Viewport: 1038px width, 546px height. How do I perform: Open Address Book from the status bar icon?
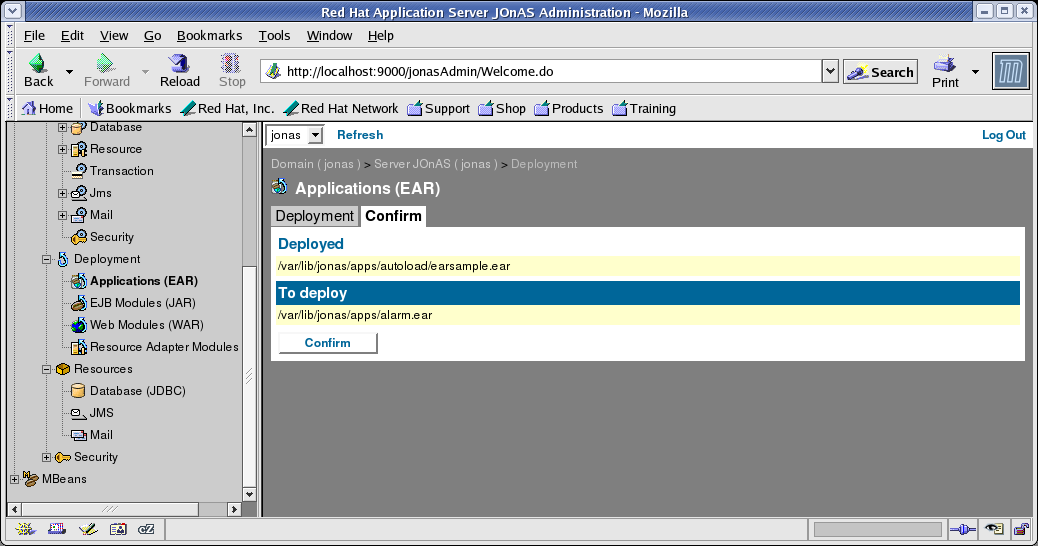point(118,529)
